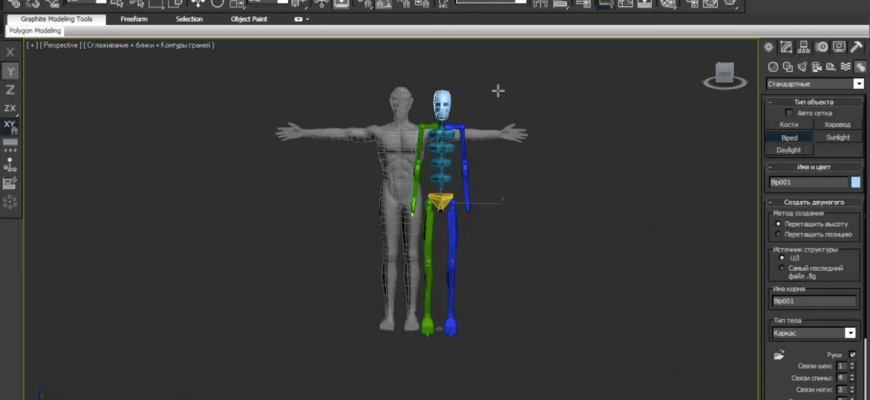
Task: Open the Display command panel tab
Action: (839, 47)
